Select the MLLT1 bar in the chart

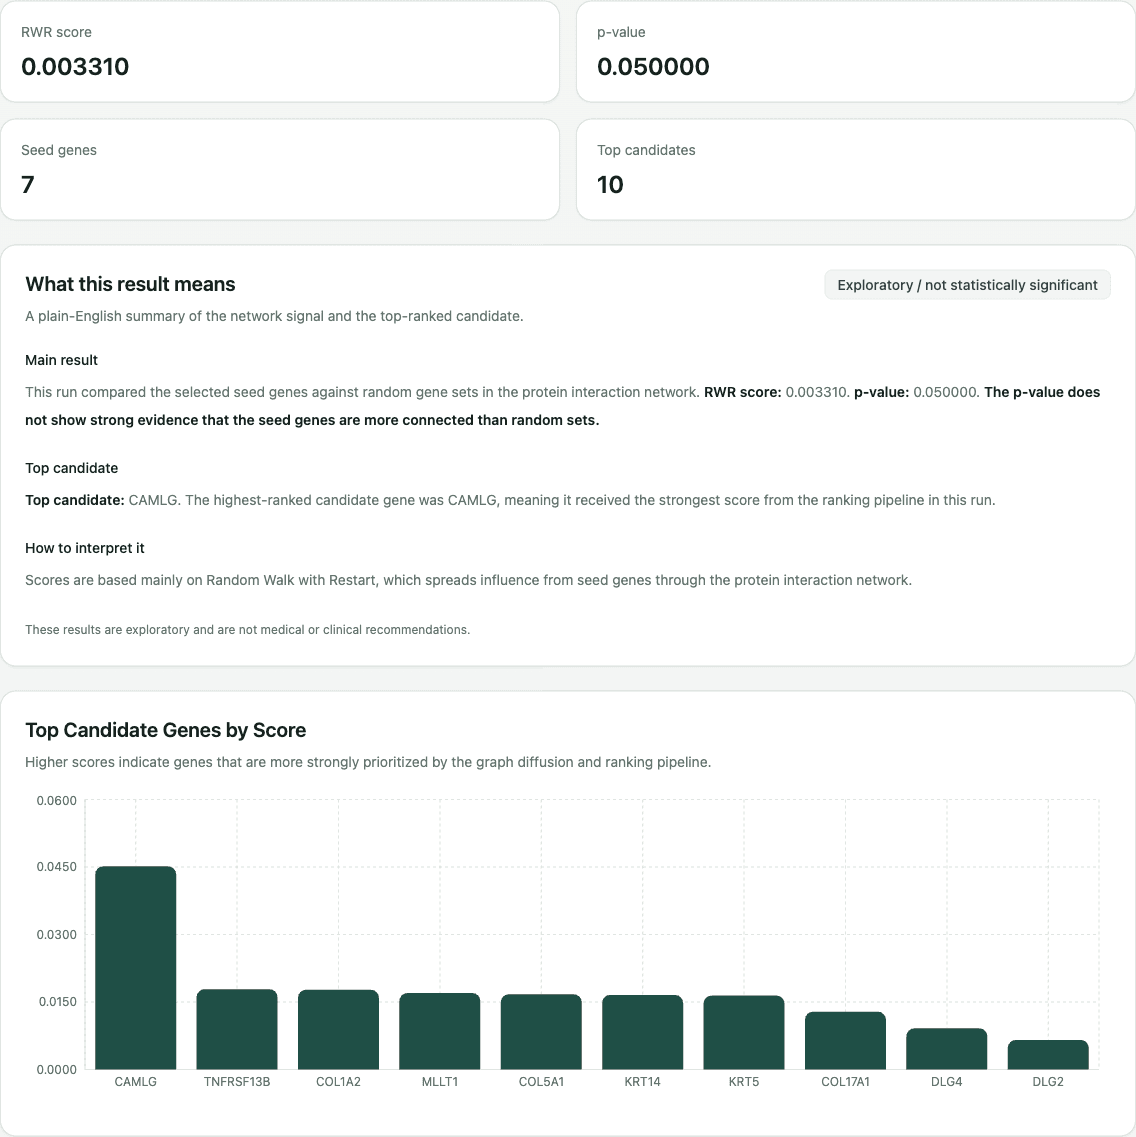pos(440,1031)
